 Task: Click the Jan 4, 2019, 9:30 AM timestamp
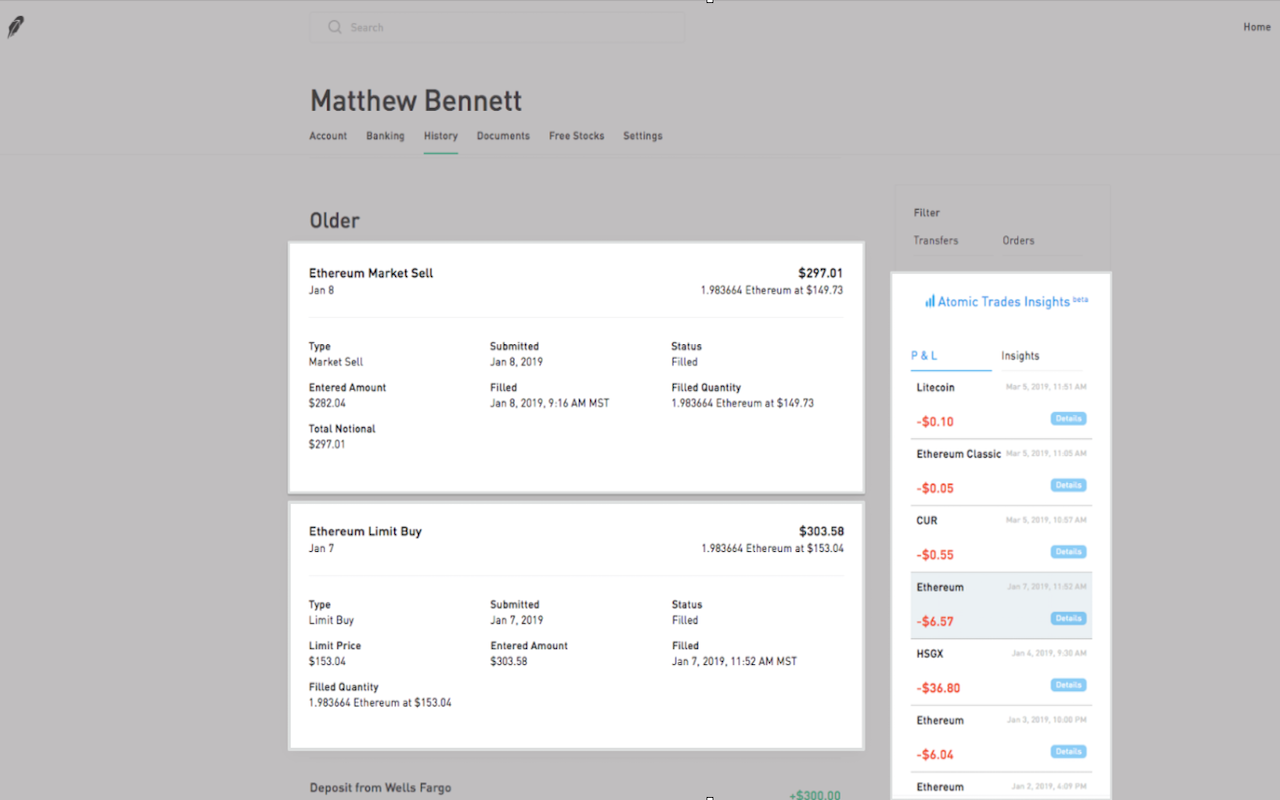tap(1048, 654)
